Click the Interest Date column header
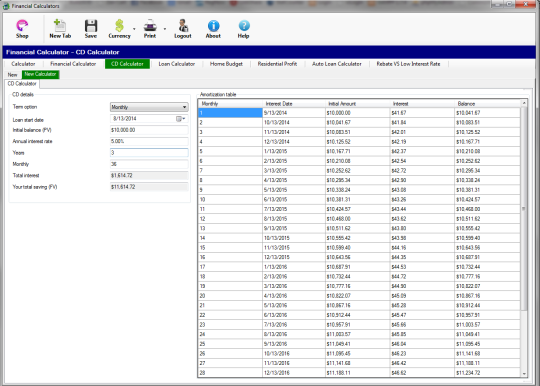Viewport: 540px width, 386px height. (293, 104)
